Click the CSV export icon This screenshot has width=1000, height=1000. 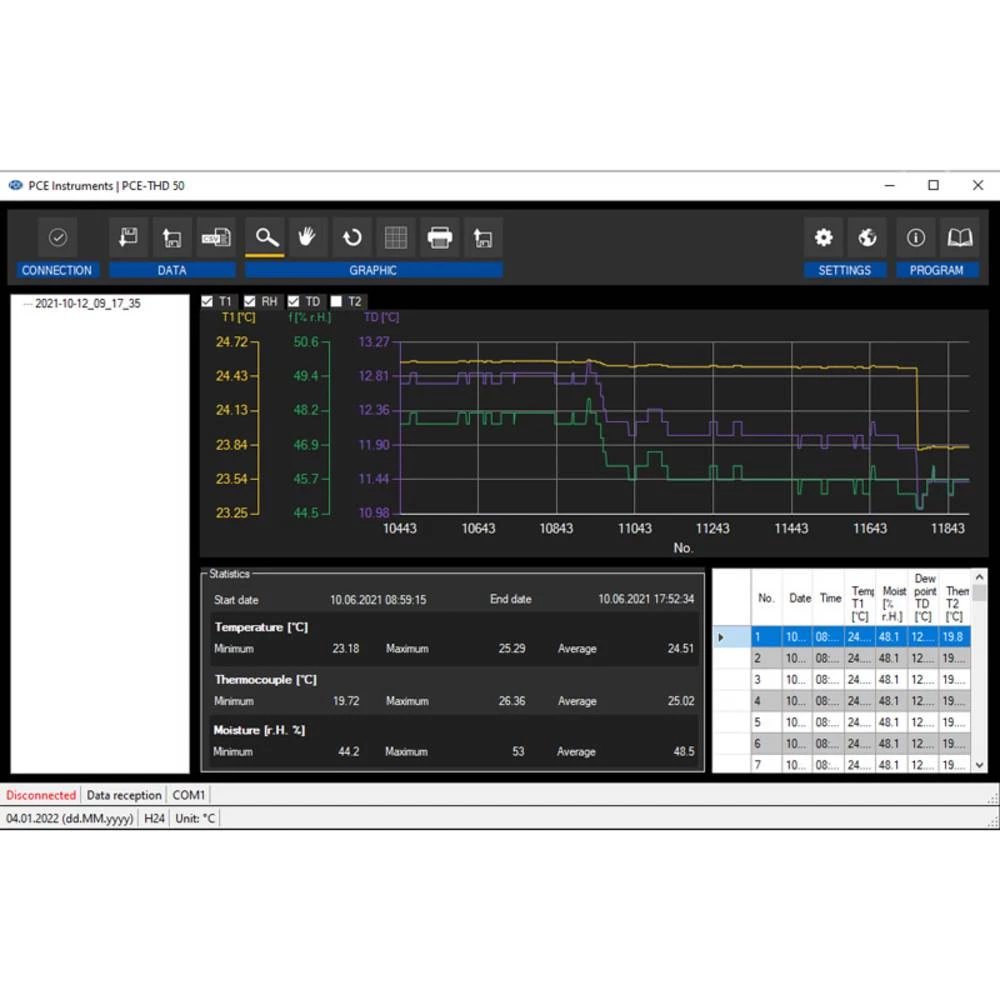coord(216,237)
